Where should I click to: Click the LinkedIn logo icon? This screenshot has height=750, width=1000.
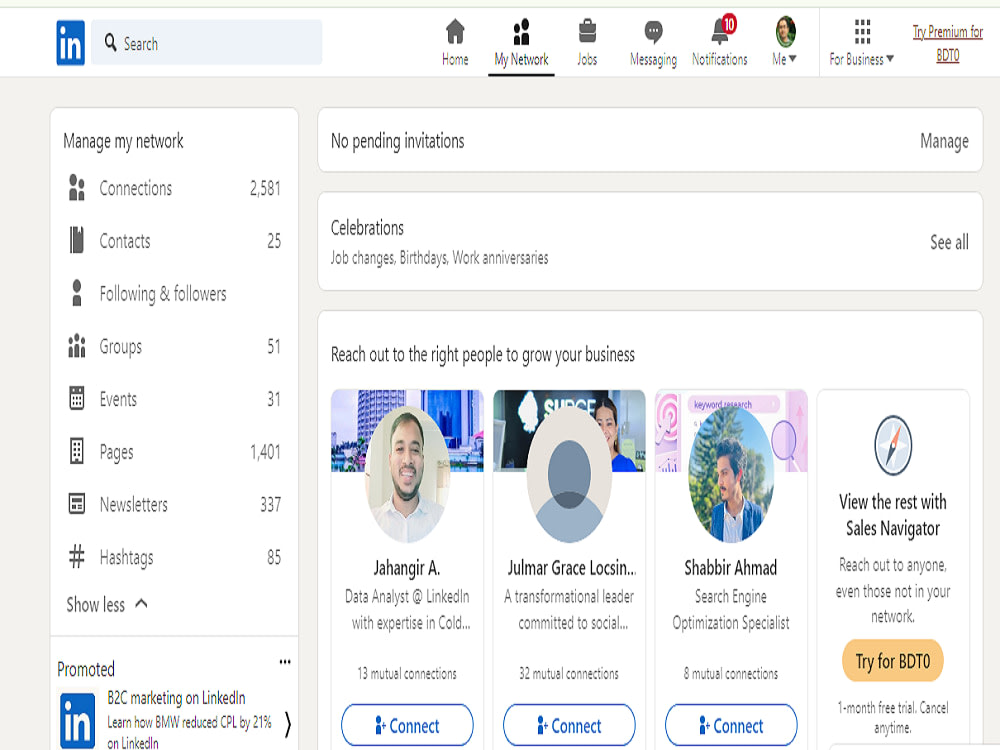pos(70,42)
